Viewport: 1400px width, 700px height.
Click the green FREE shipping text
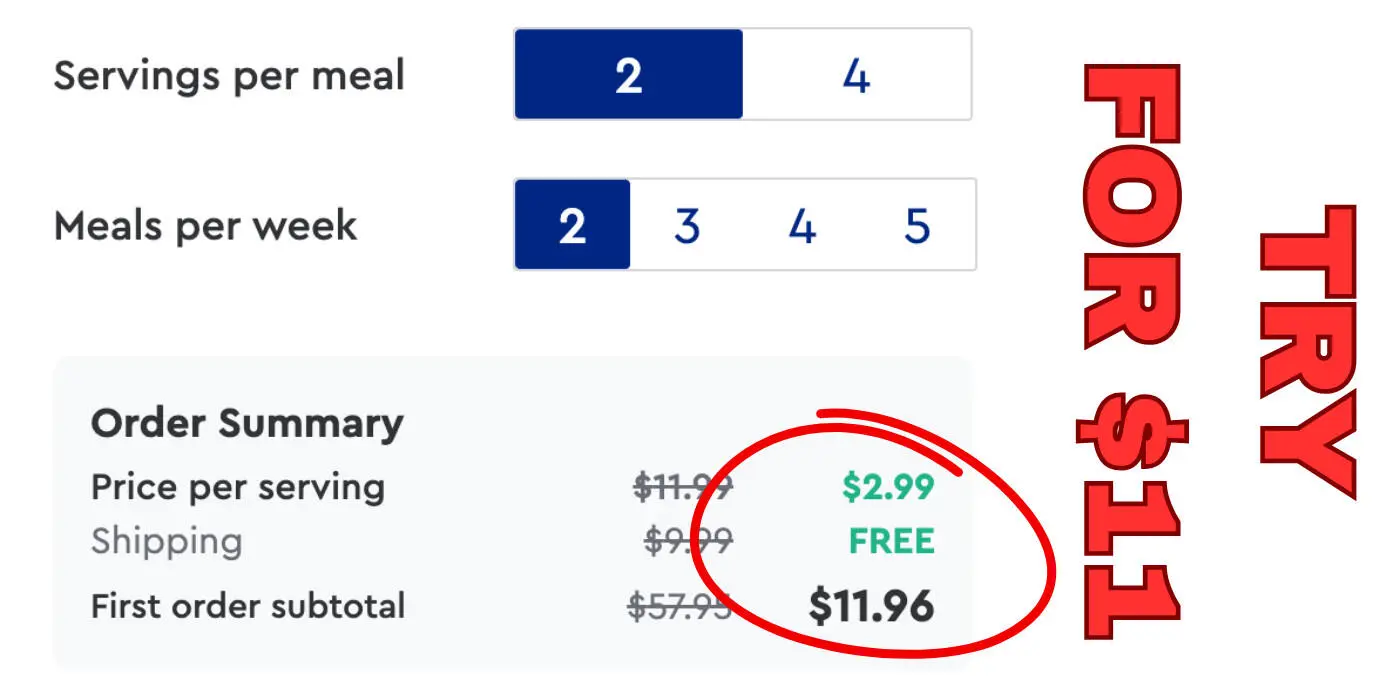click(x=891, y=542)
